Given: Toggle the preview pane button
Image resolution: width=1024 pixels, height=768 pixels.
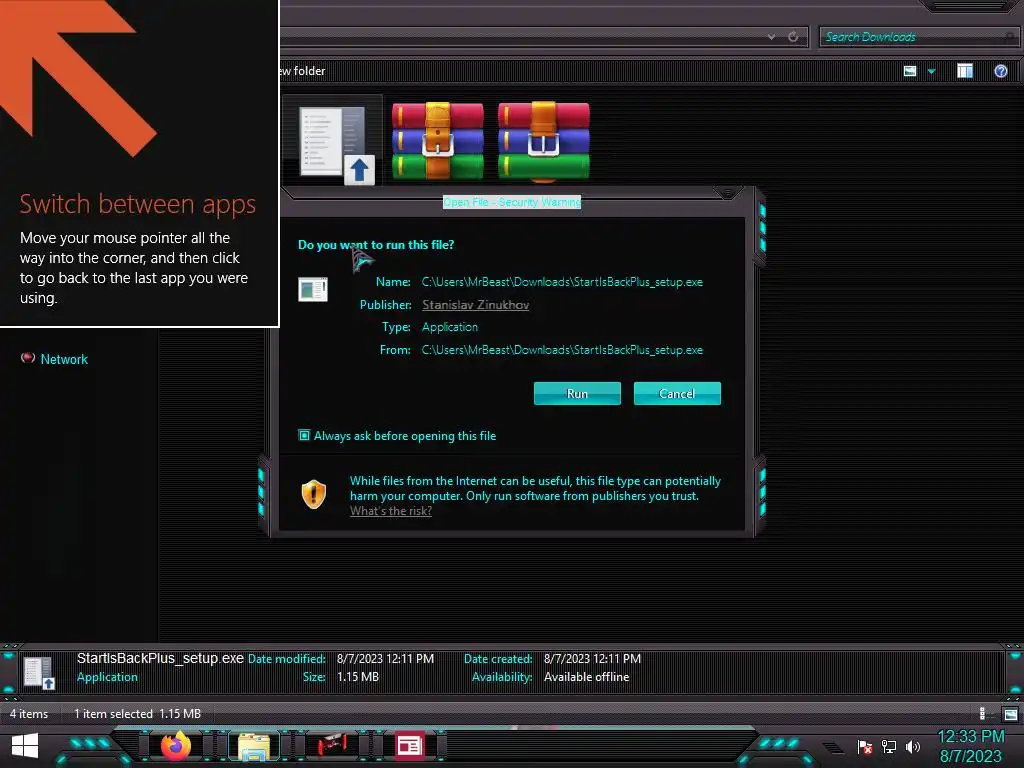Looking at the screenshot, I should 965,71.
